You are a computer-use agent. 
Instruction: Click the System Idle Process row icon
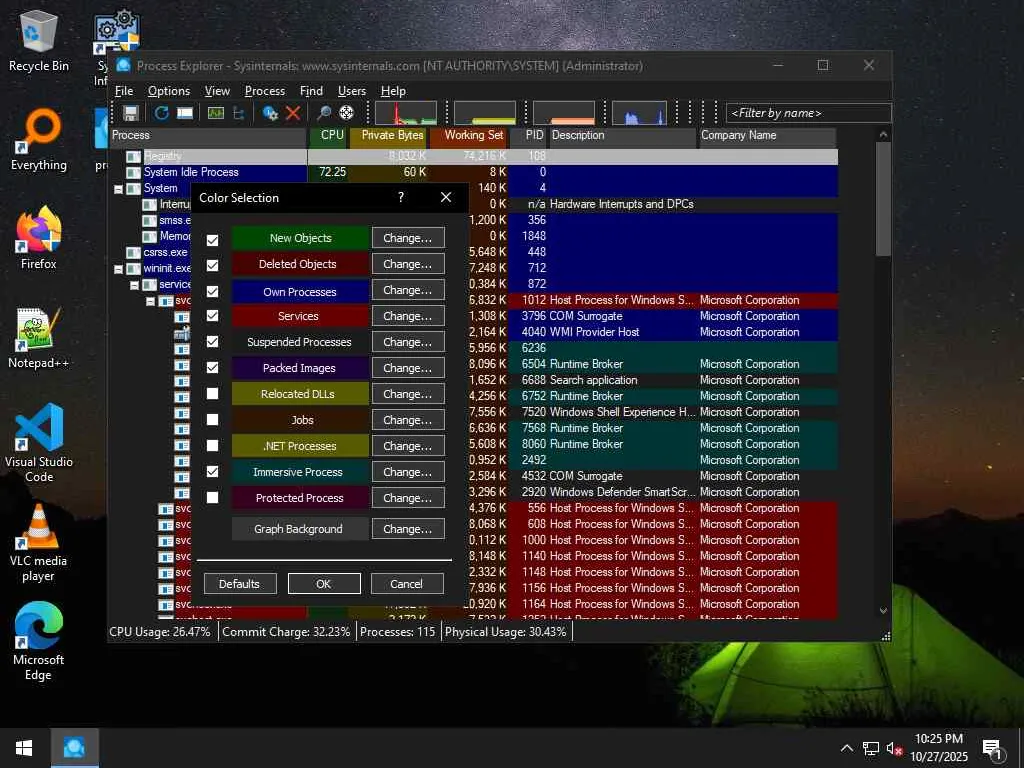[133, 172]
